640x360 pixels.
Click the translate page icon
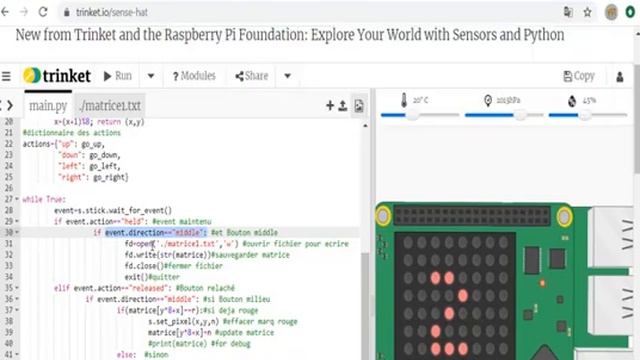coord(568,12)
